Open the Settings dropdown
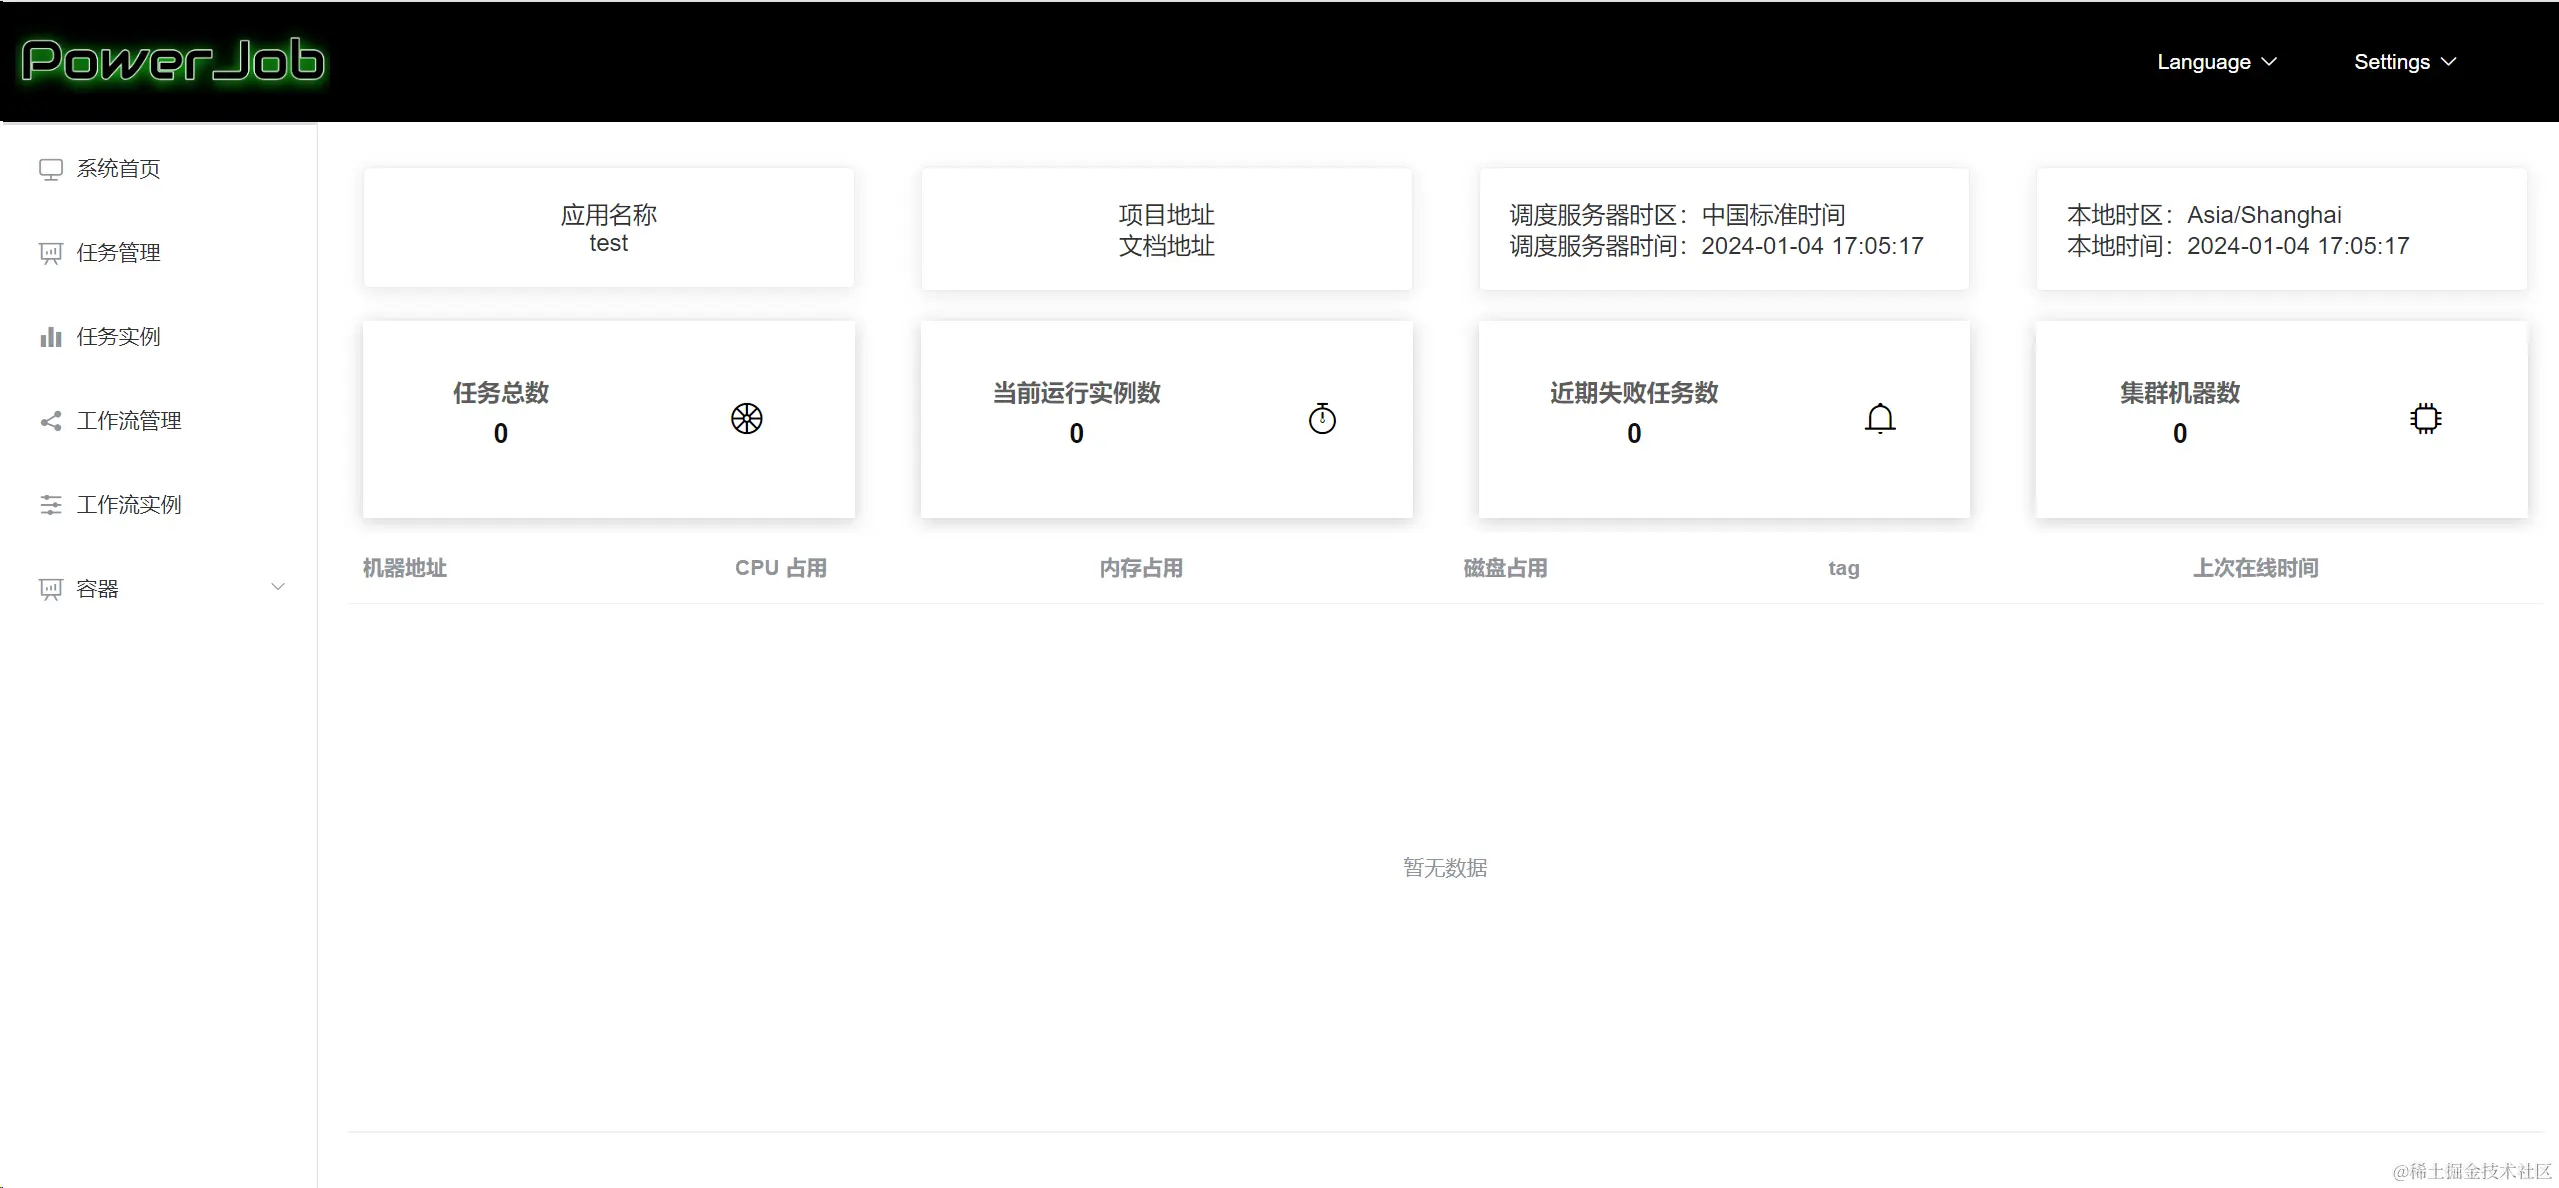The height and width of the screenshot is (1188, 2559). pos(2404,62)
